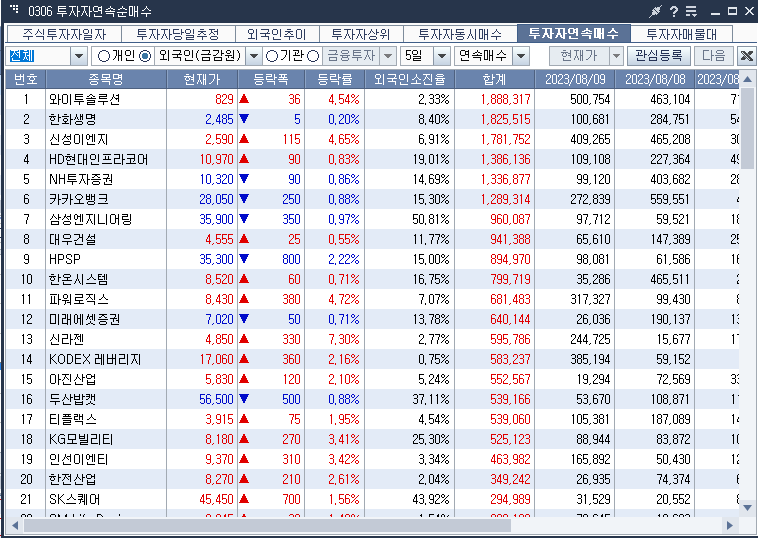Click the pin/link window icon in title bar
758x538 pixels.
(655, 11)
